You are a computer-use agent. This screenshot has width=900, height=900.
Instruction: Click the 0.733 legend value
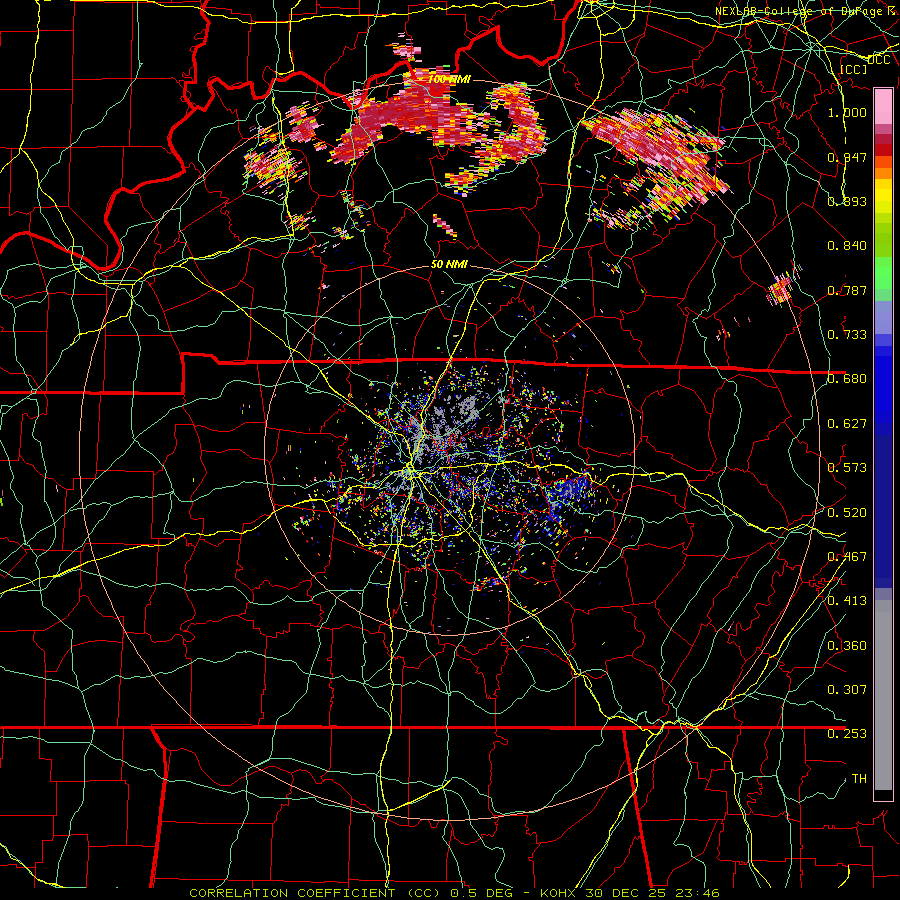(847, 335)
